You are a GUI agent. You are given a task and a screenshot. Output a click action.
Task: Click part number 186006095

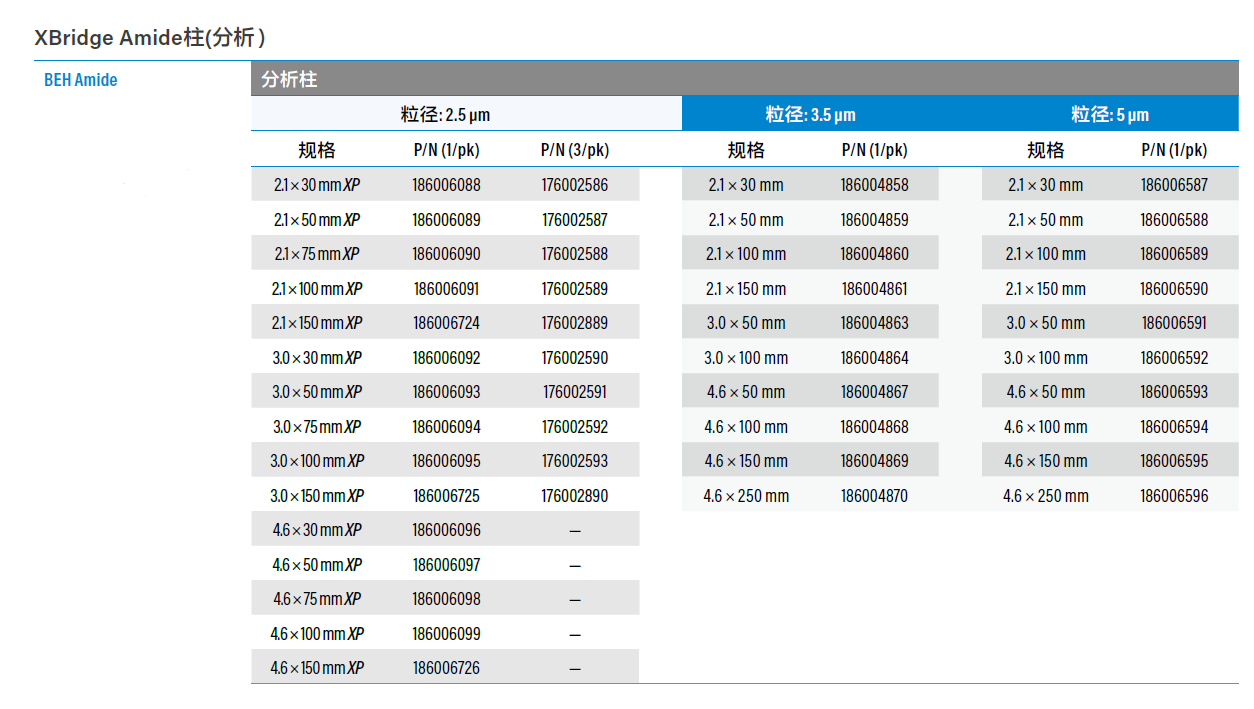[x=446, y=461]
